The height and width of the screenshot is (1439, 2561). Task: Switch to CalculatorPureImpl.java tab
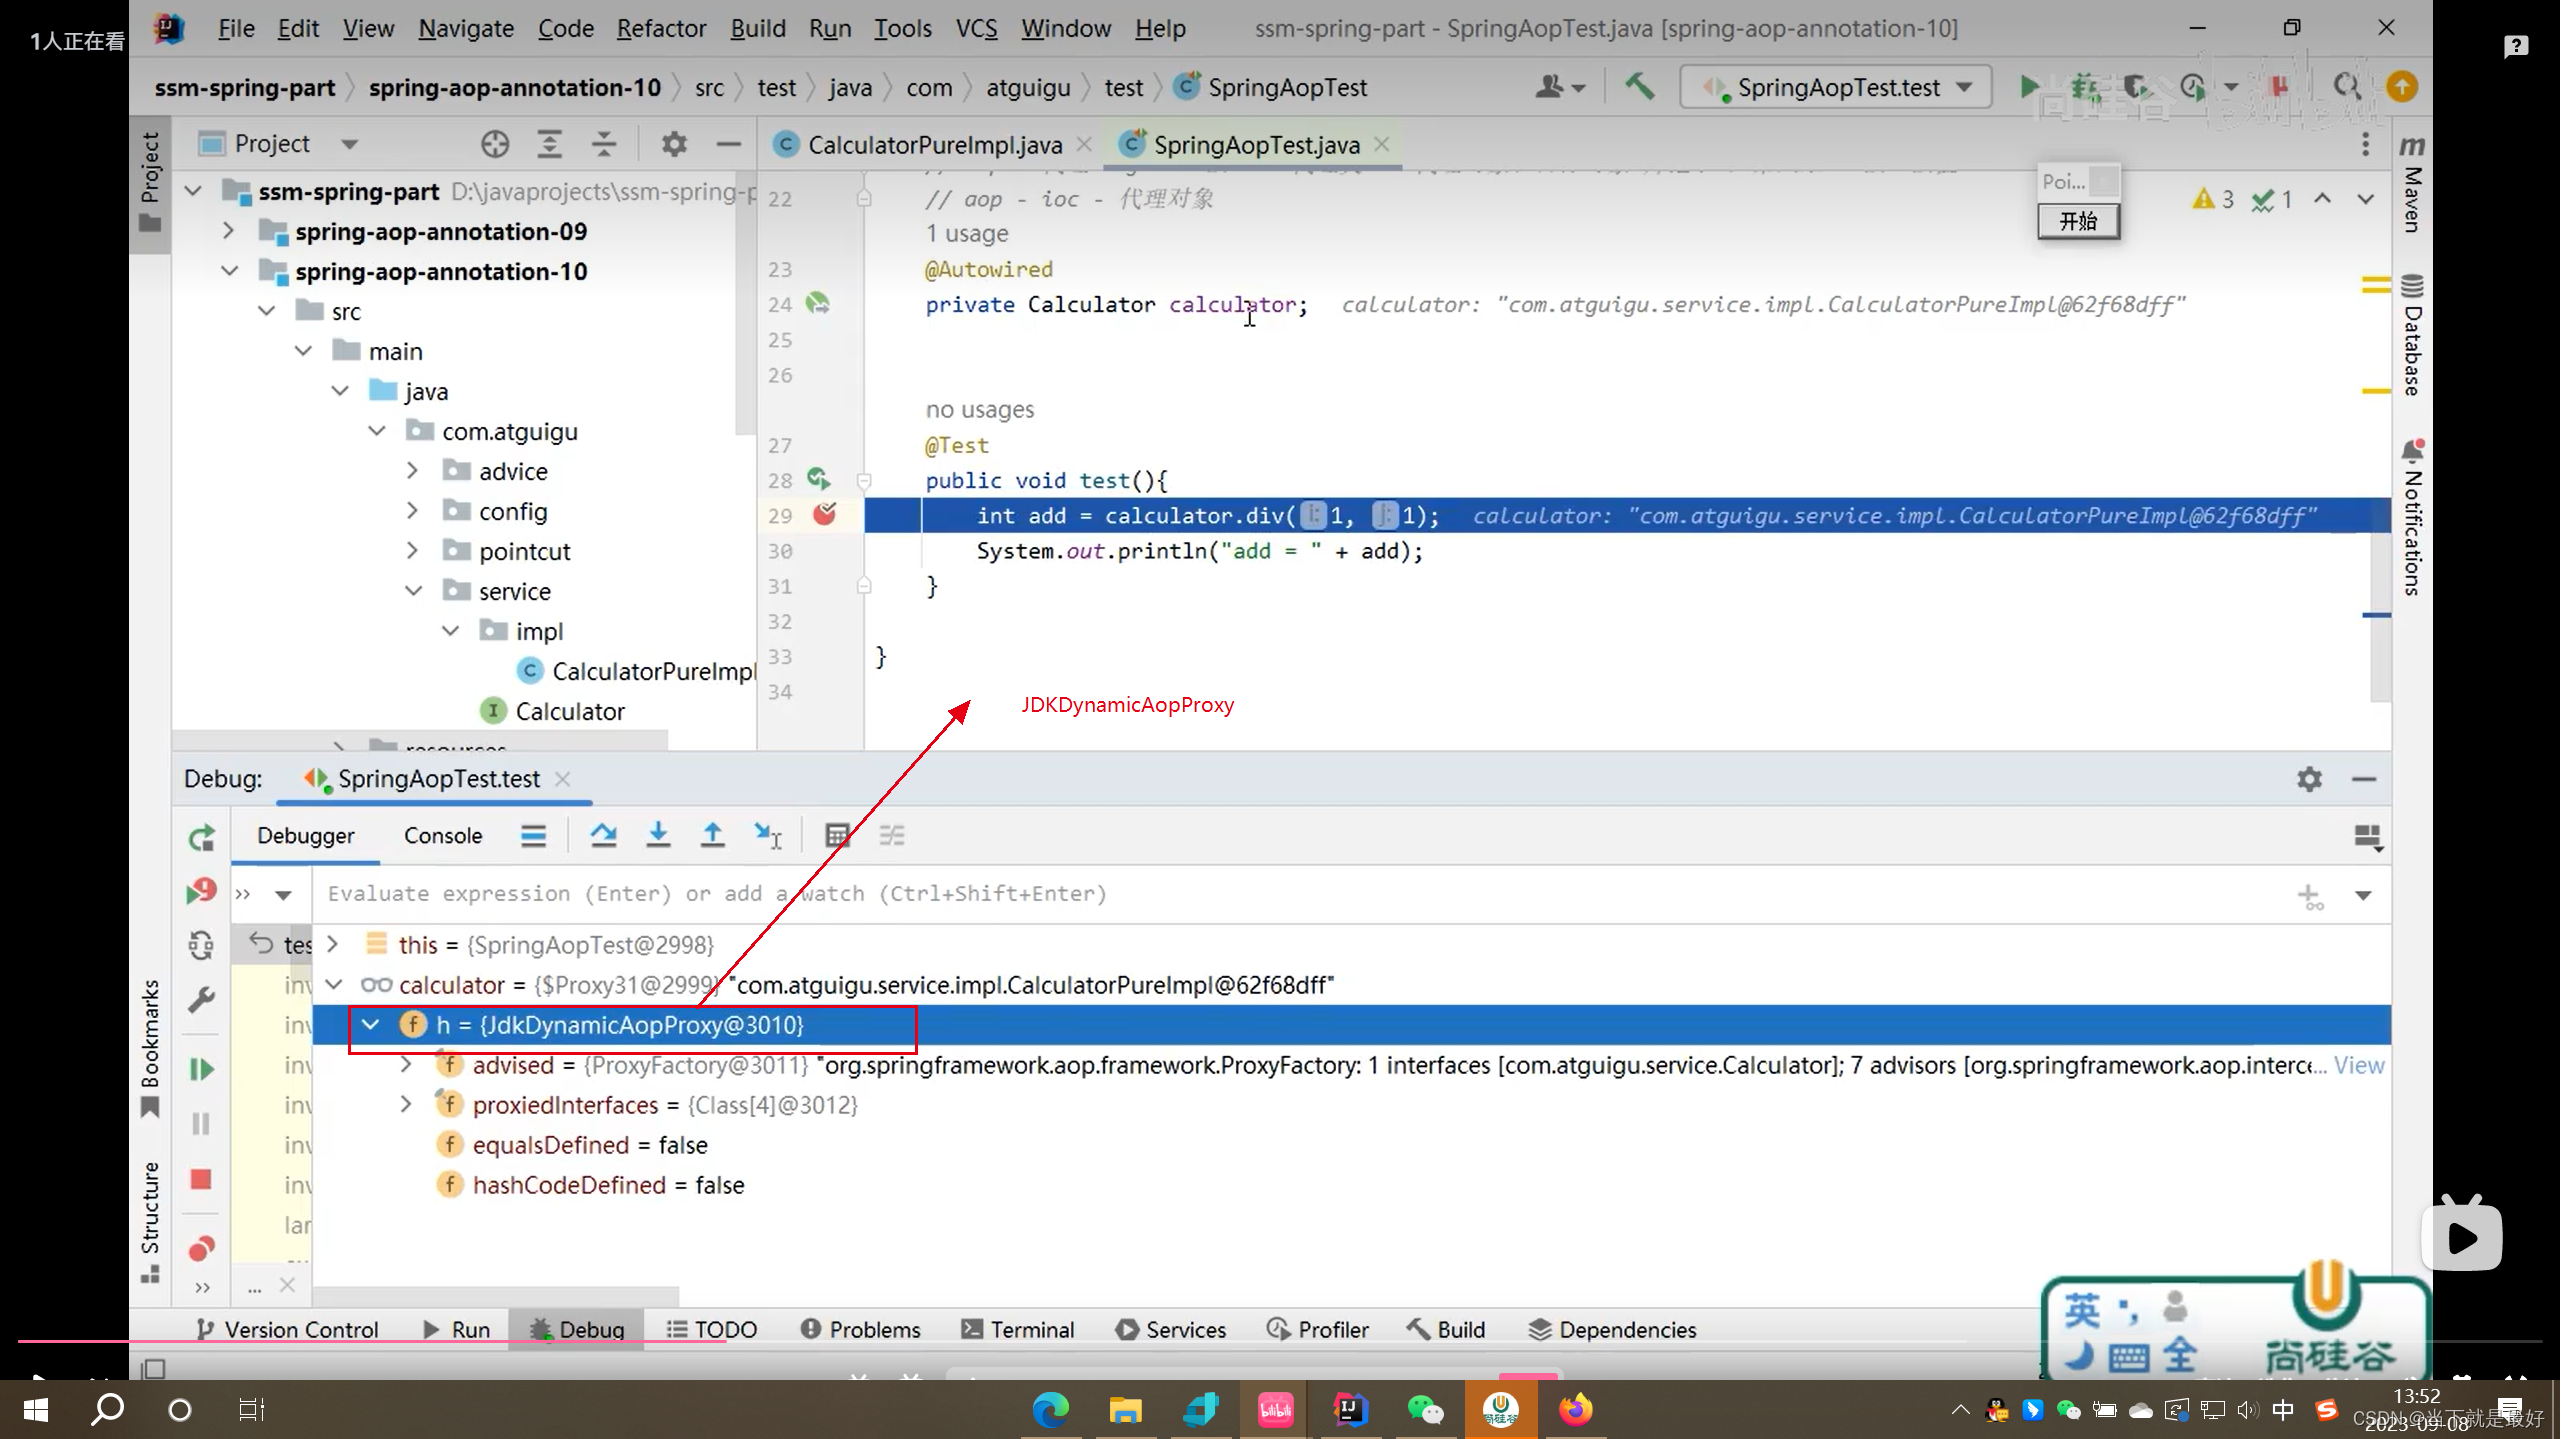(933, 145)
